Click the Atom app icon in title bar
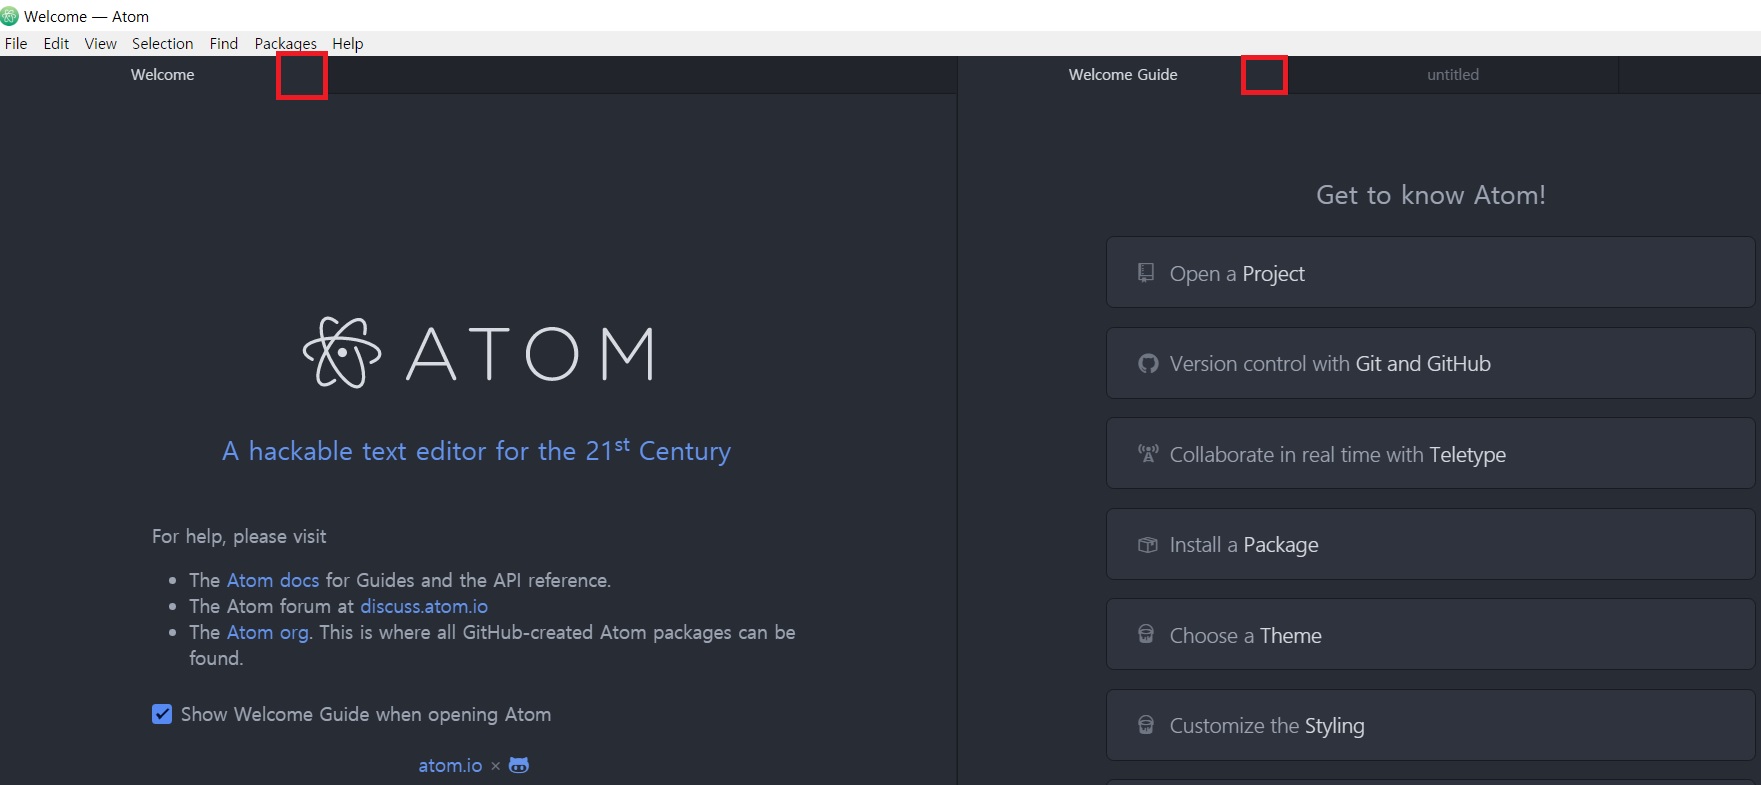This screenshot has width=1761, height=785. click(x=10, y=16)
